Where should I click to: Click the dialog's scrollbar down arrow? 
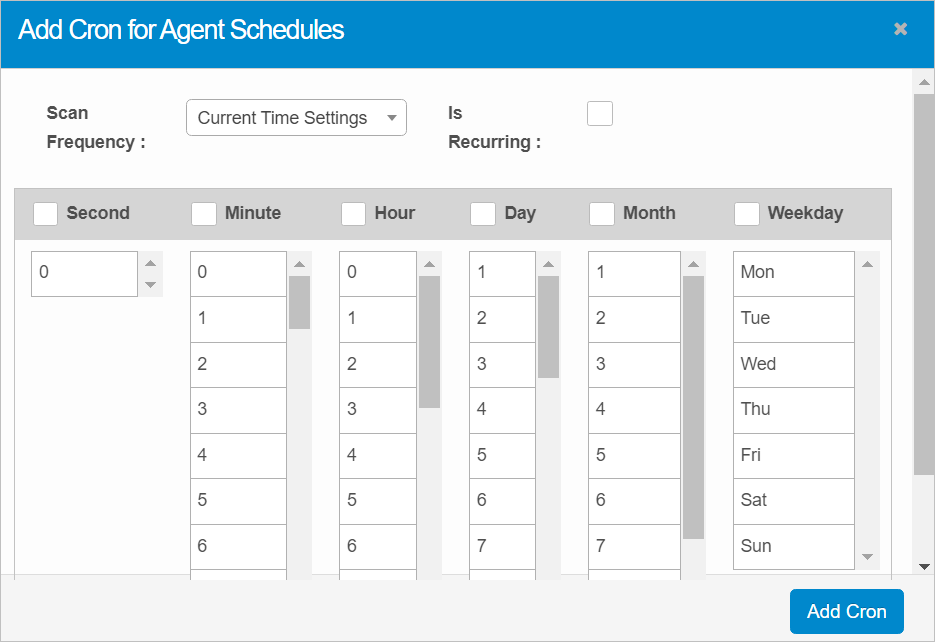pos(924,565)
